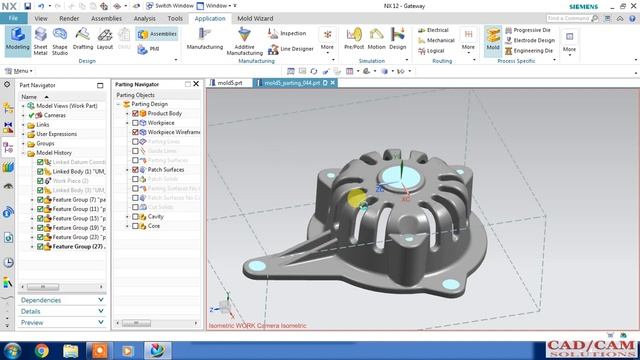The width and height of the screenshot is (640, 360).
Task: Open Additive Manufacturing
Action: [x=244, y=41]
